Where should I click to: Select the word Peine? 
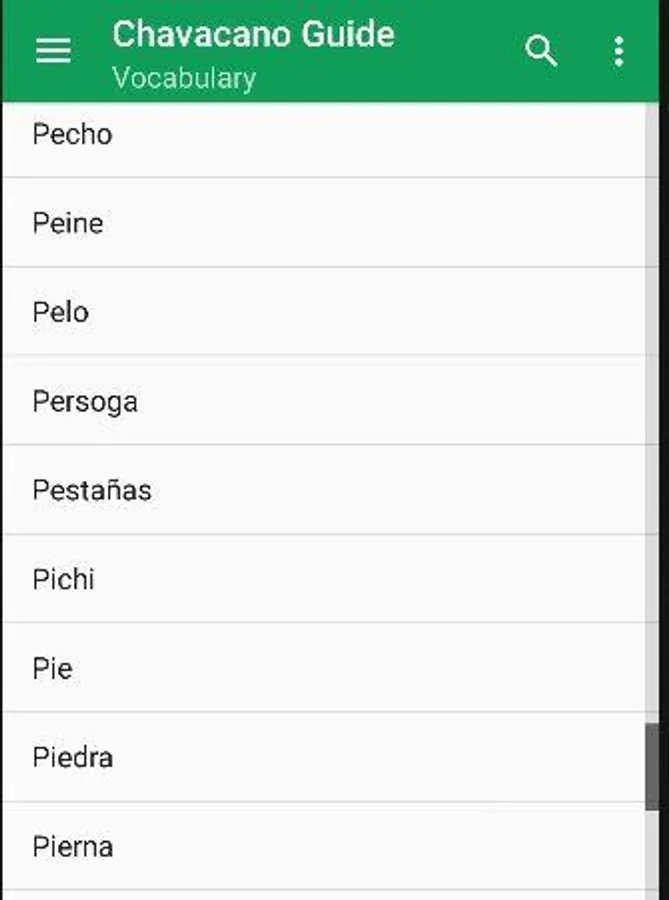(x=68, y=222)
